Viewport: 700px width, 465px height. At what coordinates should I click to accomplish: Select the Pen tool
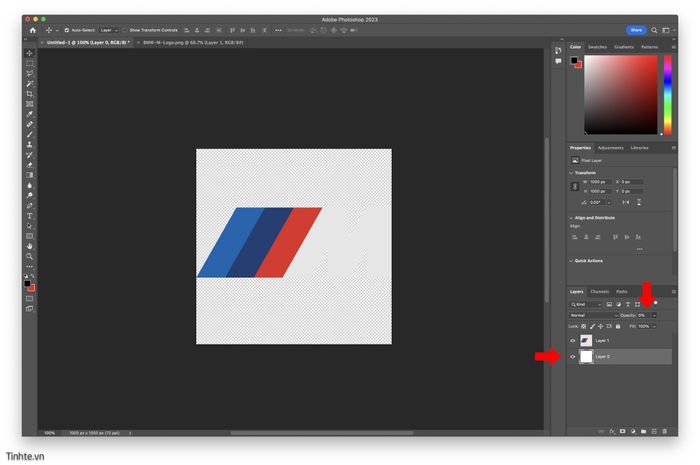coord(29,206)
